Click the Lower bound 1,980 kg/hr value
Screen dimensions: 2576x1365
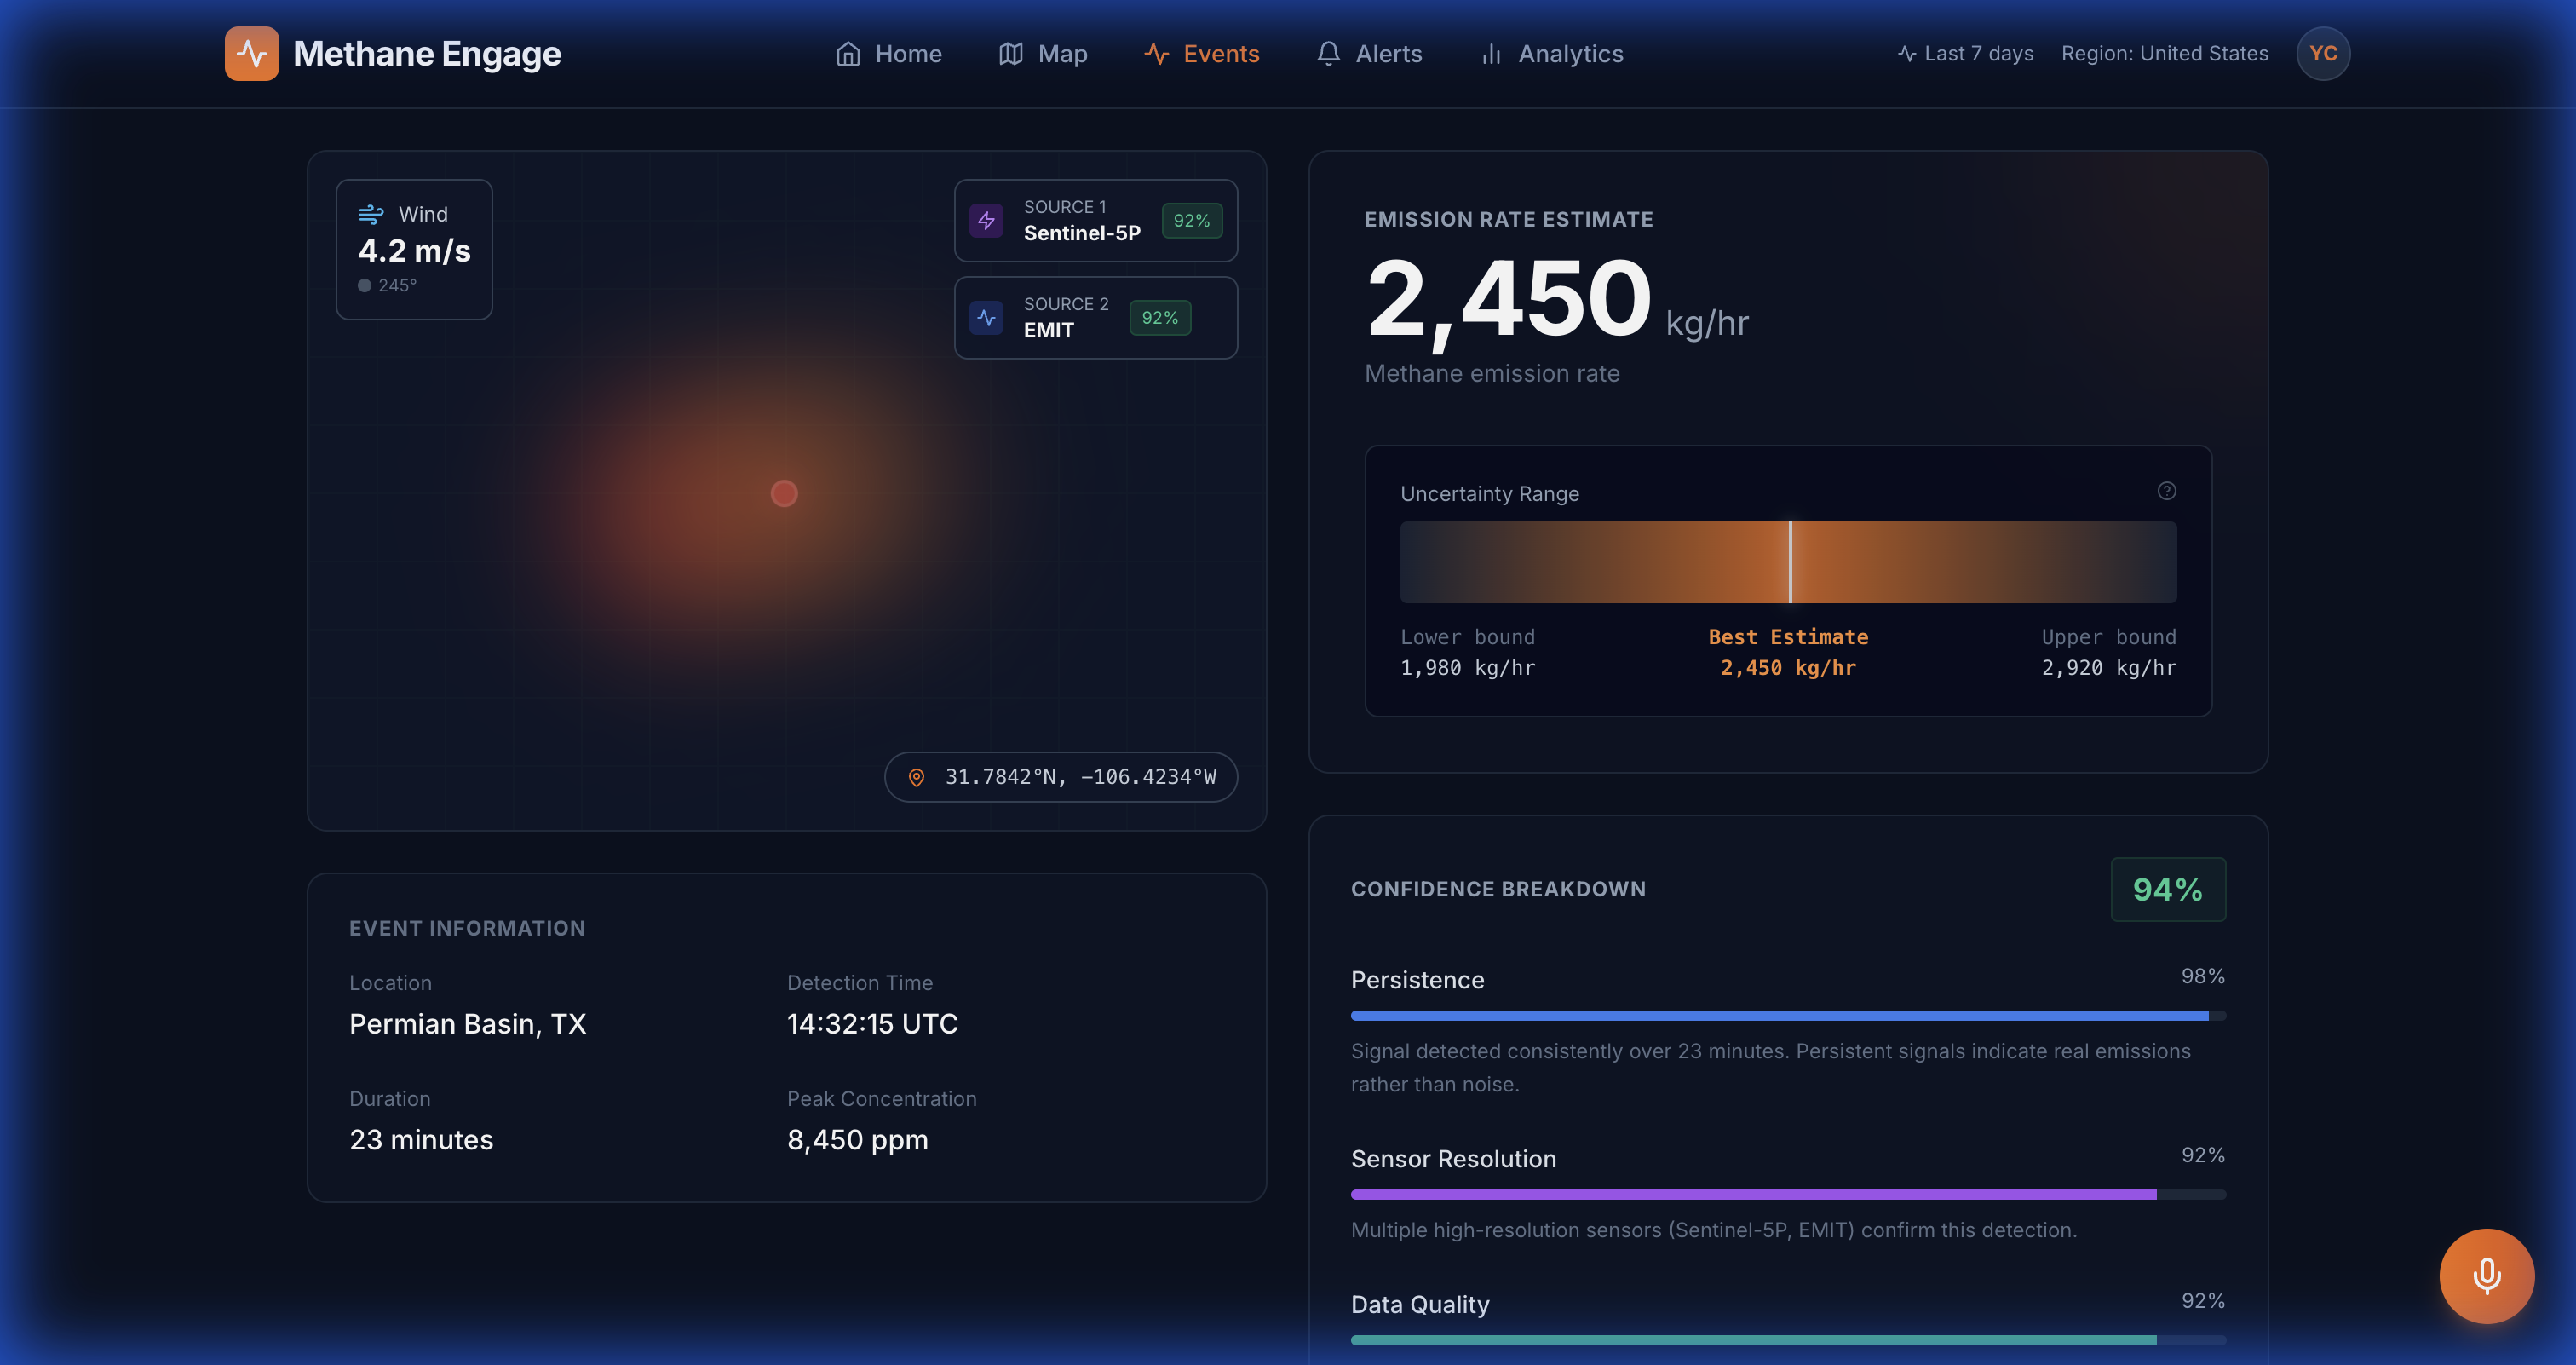pos(1467,667)
